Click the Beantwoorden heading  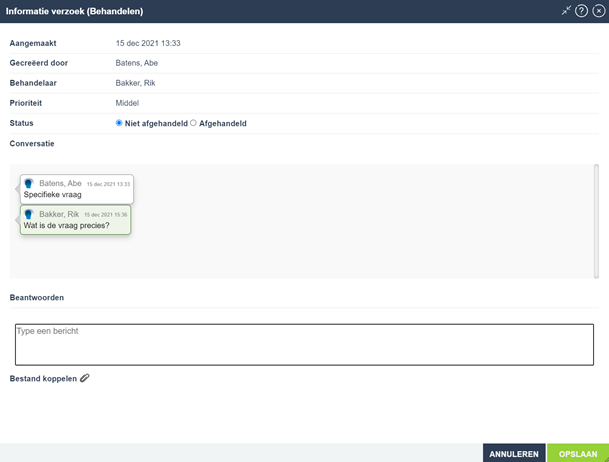tap(37, 297)
